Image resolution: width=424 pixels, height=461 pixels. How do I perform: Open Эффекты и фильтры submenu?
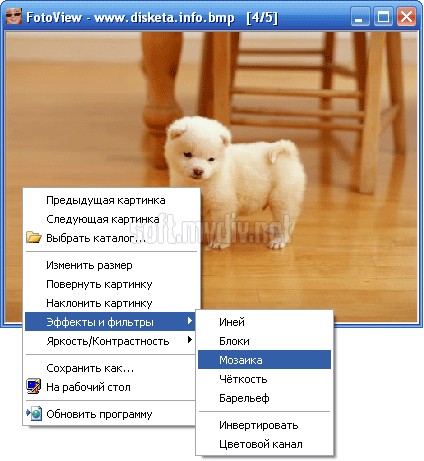pos(110,322)
